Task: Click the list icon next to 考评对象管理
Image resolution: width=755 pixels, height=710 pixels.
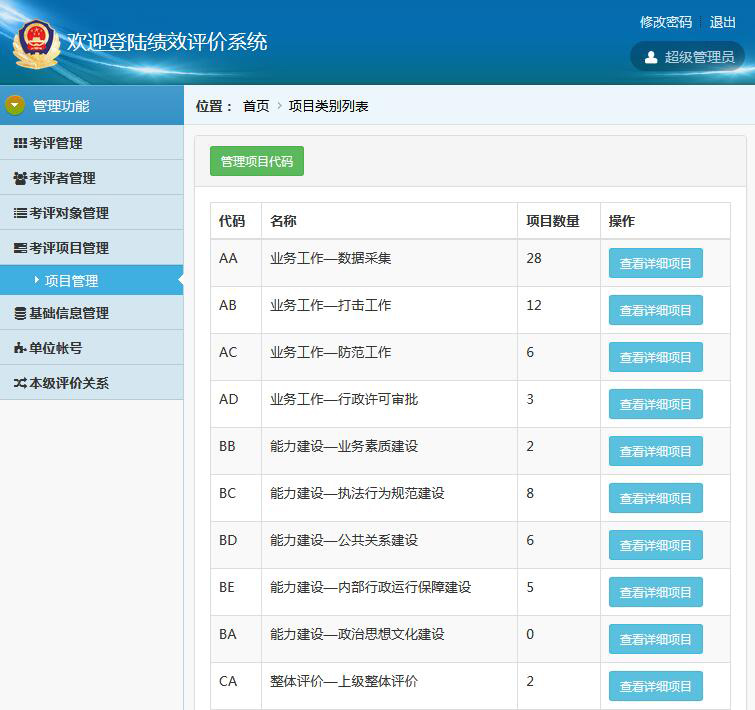Action: (20, 213)
